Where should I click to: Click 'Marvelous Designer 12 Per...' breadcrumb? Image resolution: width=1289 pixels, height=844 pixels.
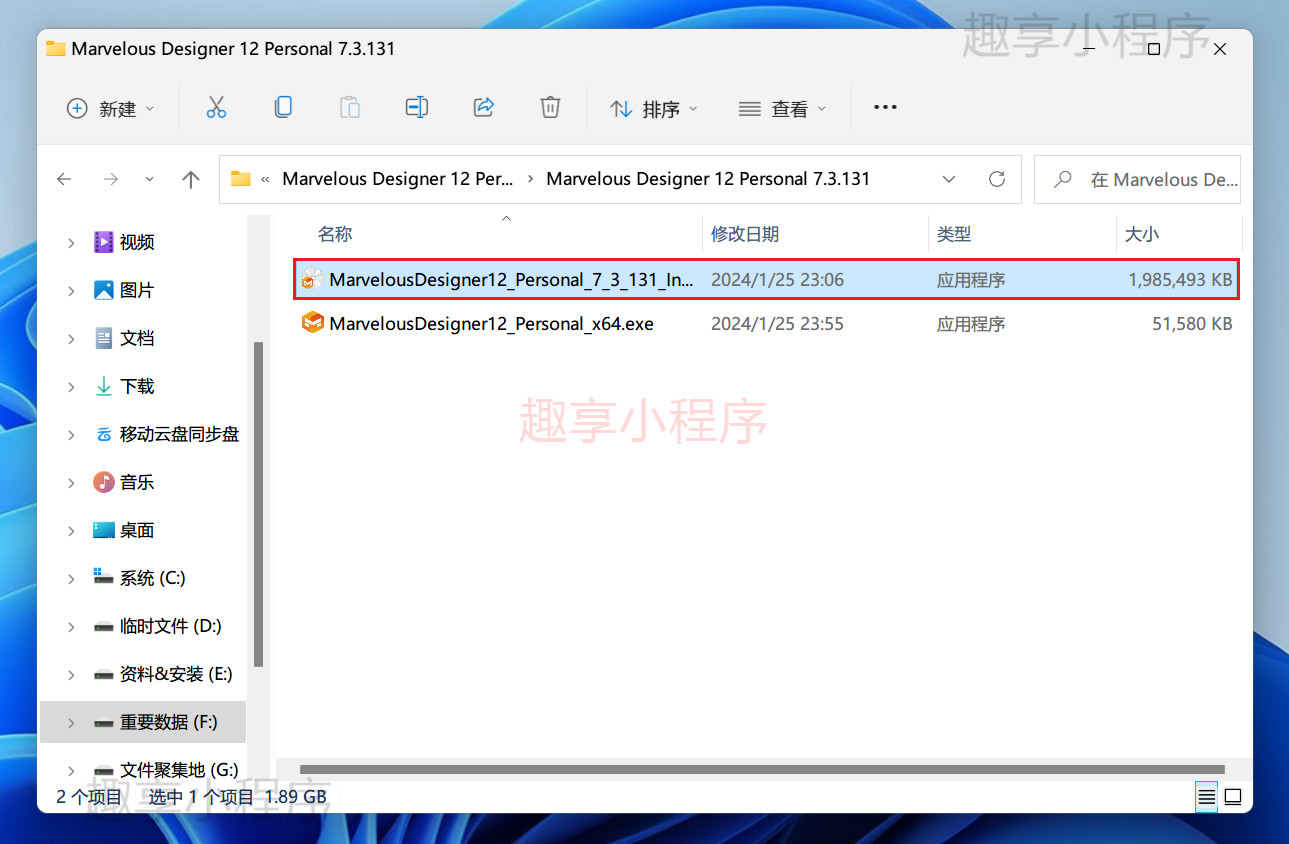click(398, 179)
